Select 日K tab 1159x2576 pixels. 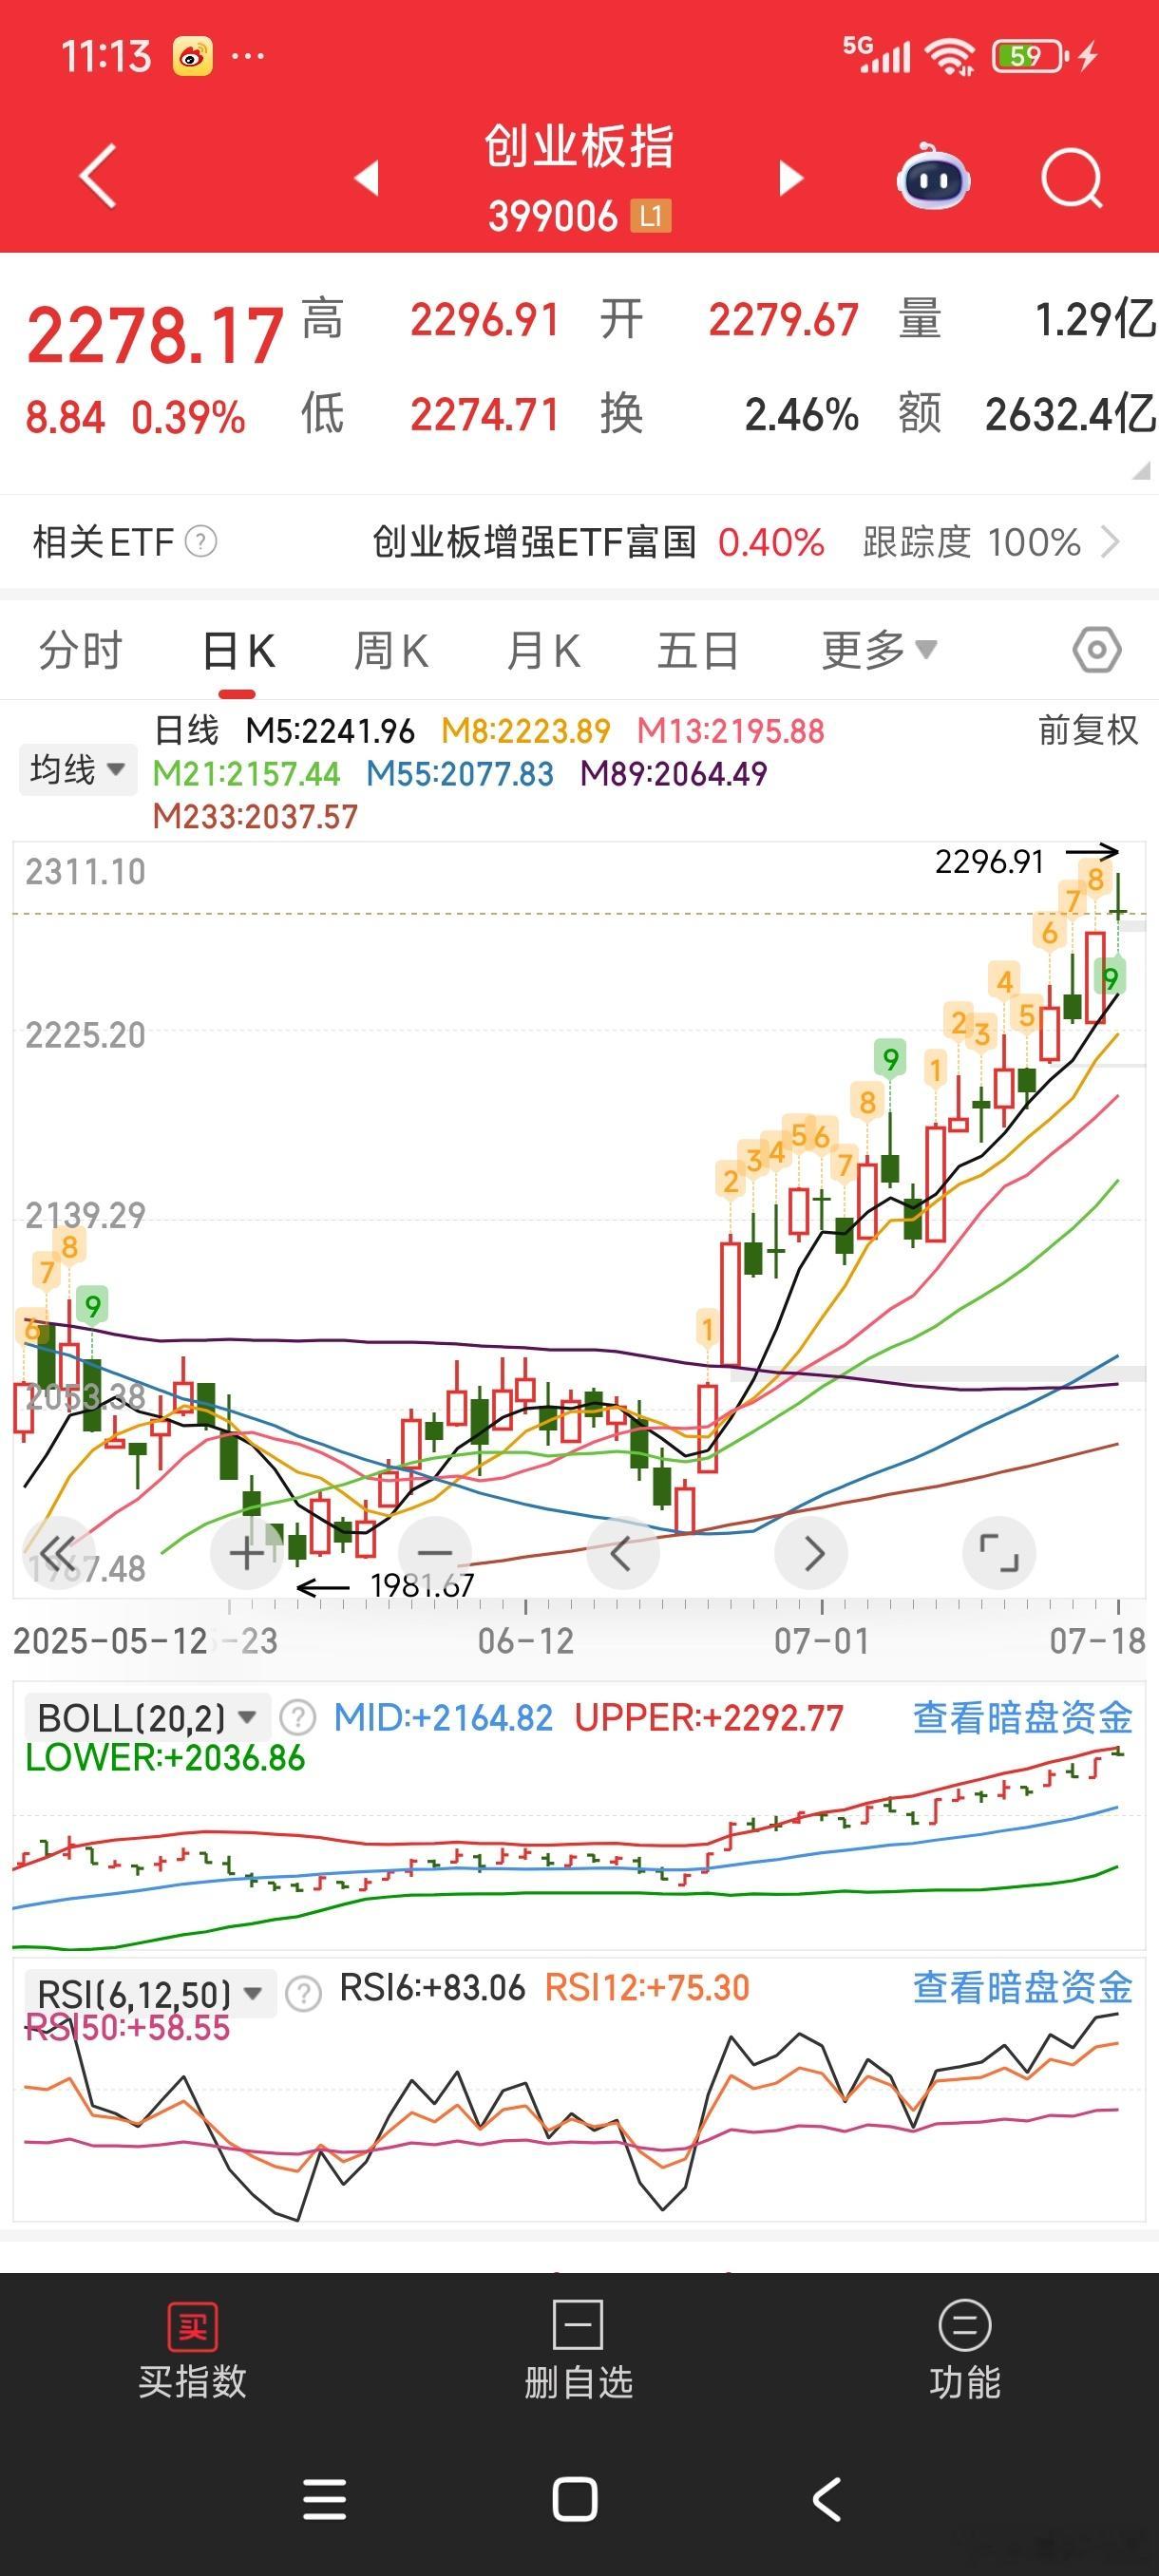(x=238, y=651)
